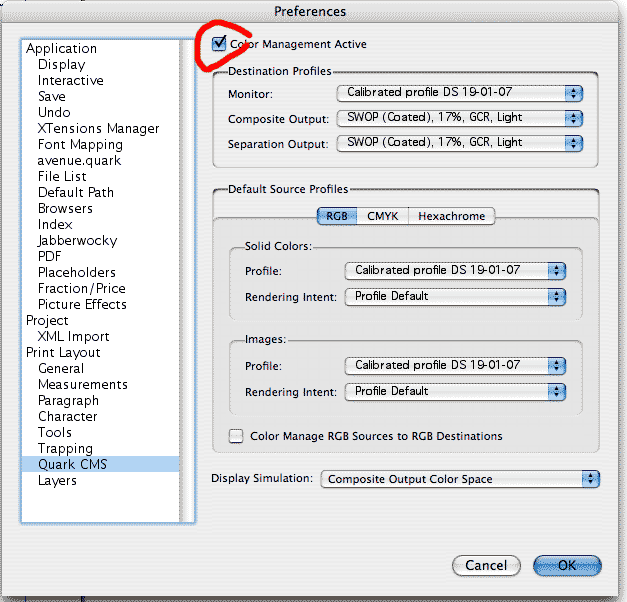Select Index preferences

(101, 224)
